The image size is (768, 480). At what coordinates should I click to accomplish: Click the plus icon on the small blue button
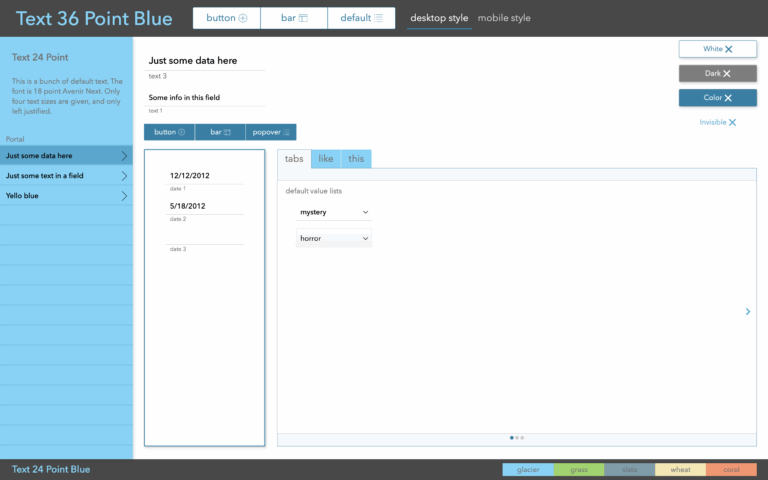[x=182, y=132]
